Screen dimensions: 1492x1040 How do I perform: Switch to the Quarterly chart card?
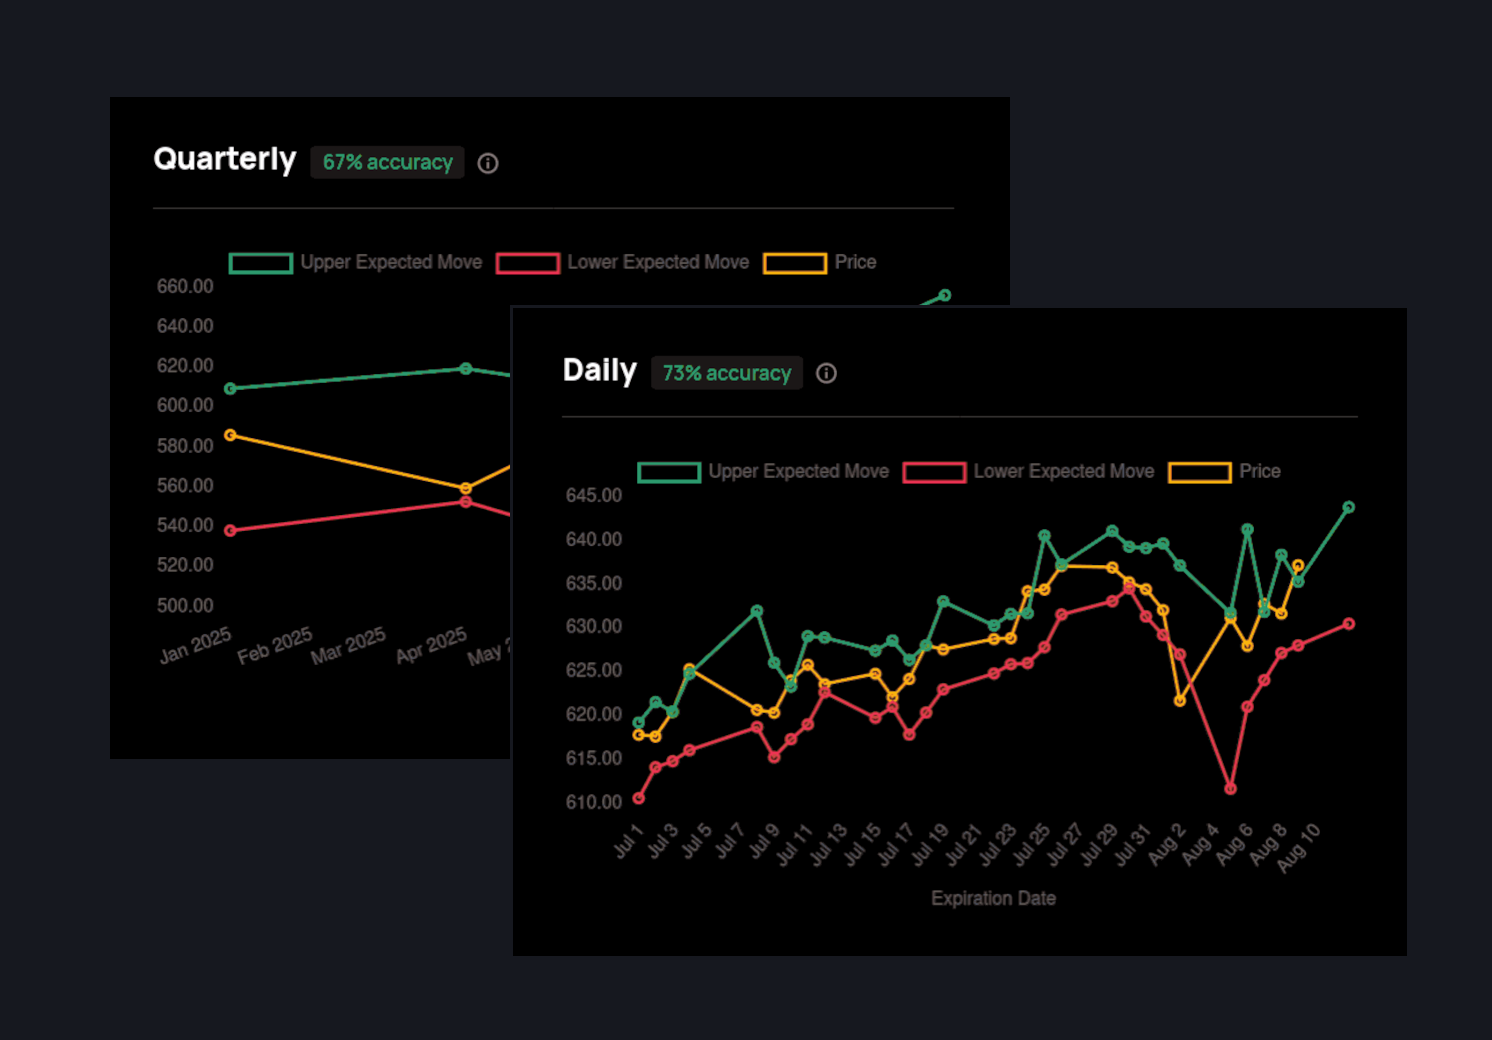(224, 159)
